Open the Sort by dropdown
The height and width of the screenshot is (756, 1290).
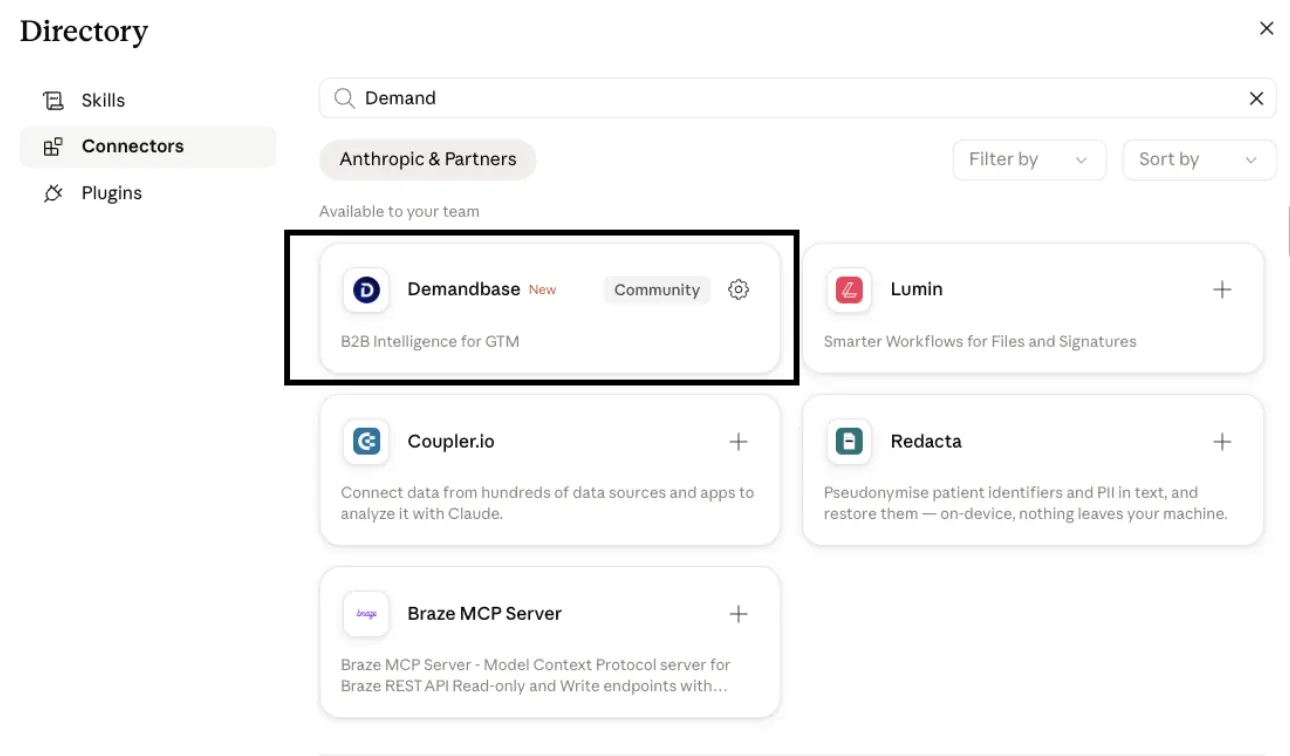tap(1199, 160)
